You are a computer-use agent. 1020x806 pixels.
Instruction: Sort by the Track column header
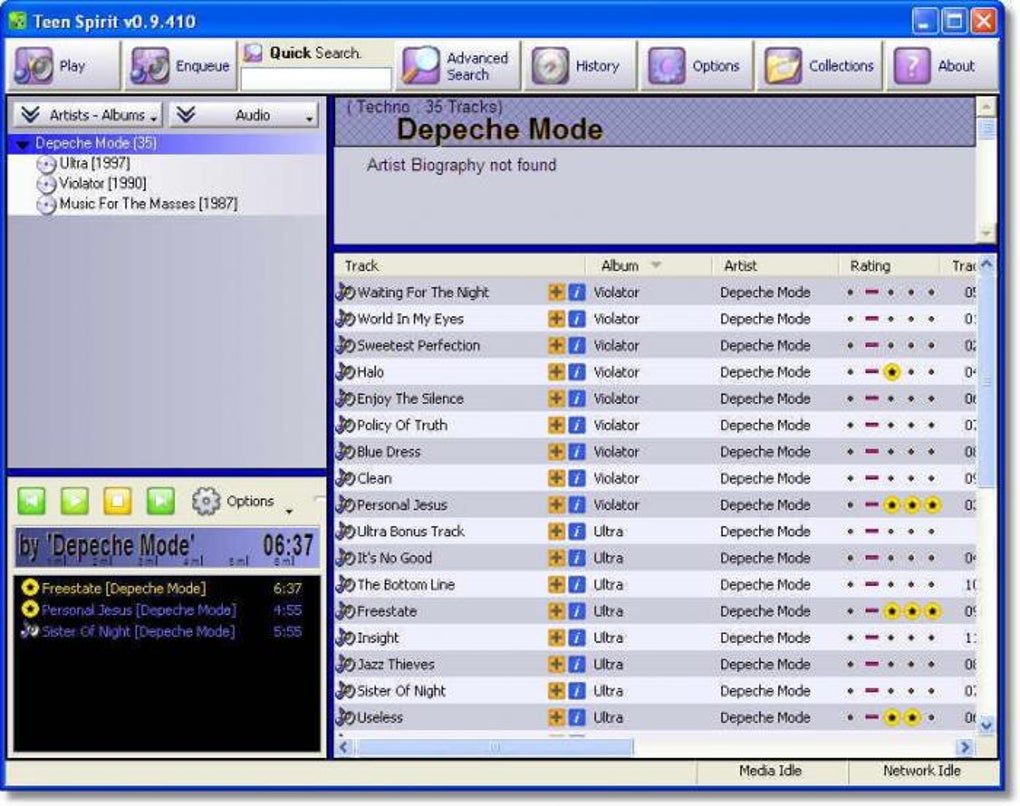point(460,265)
